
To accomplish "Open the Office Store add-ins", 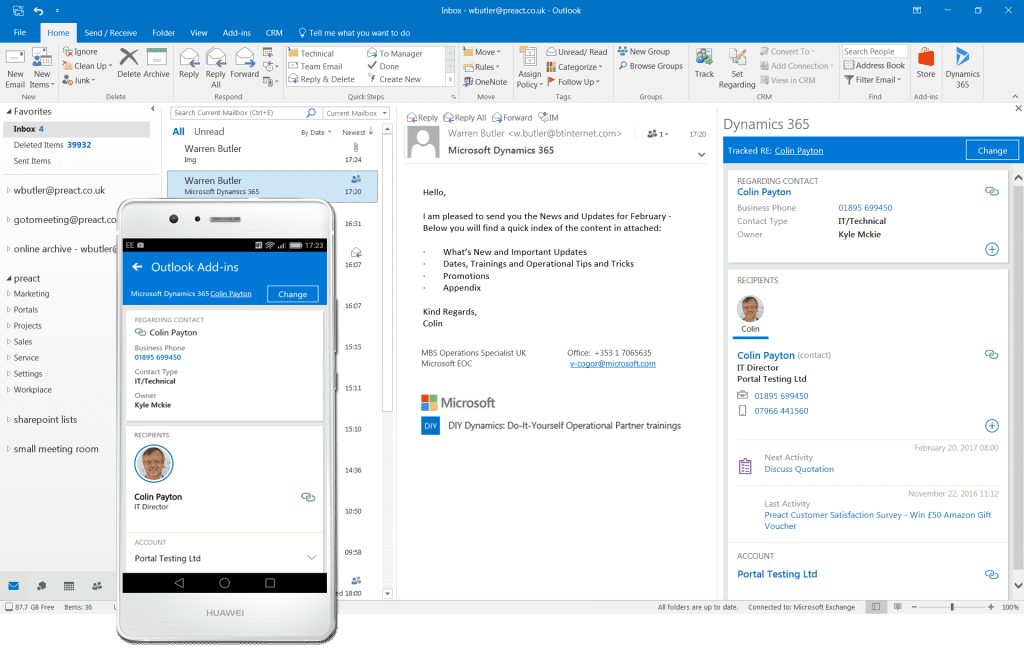I will (x=925, y=63).
